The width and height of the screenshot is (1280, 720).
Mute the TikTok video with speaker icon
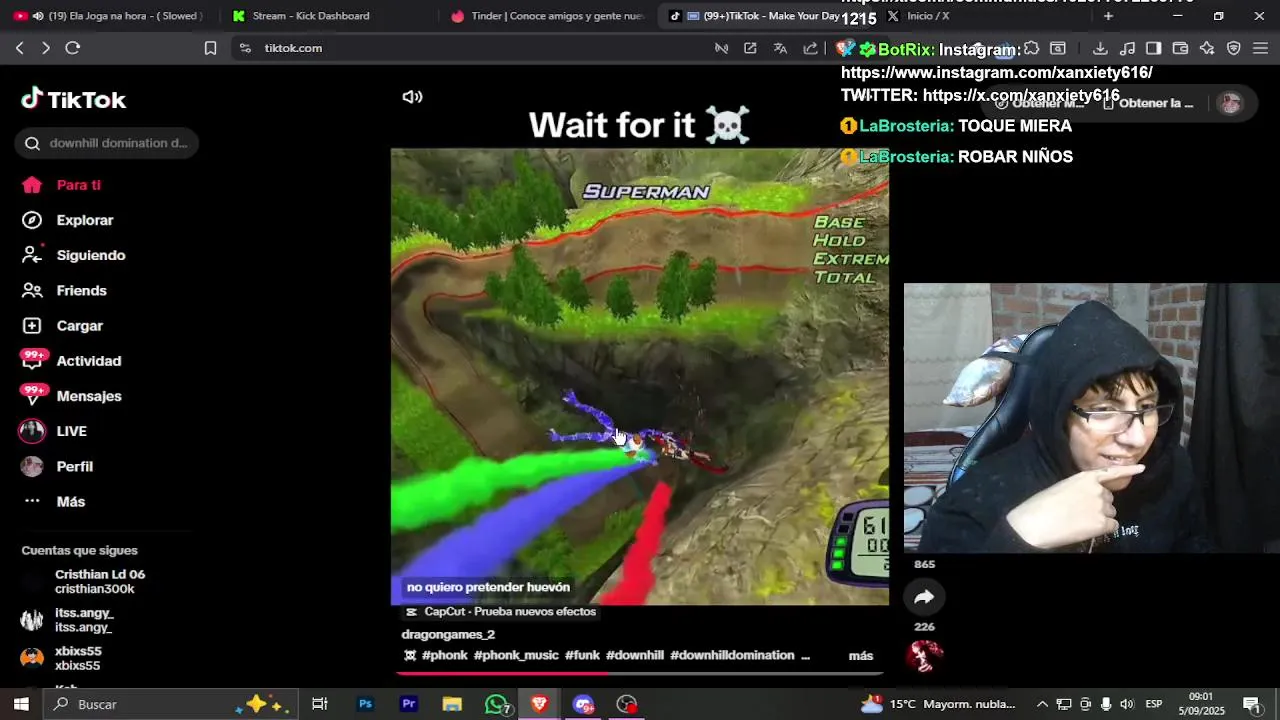point(412,97)
